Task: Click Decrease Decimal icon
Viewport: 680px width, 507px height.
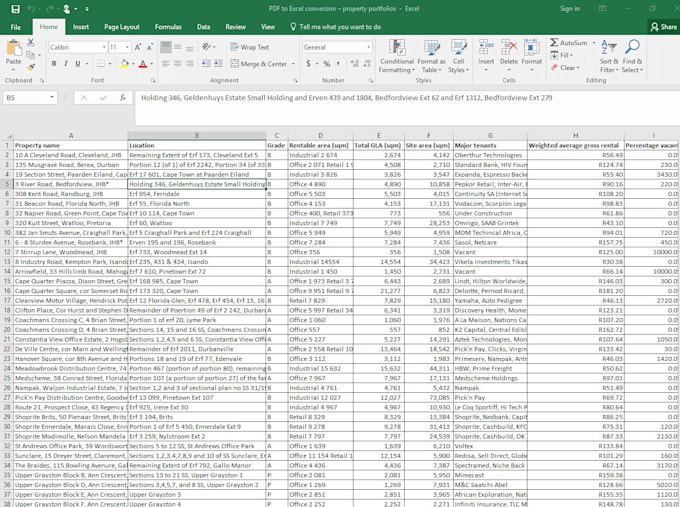Action: tap(367, 64)
